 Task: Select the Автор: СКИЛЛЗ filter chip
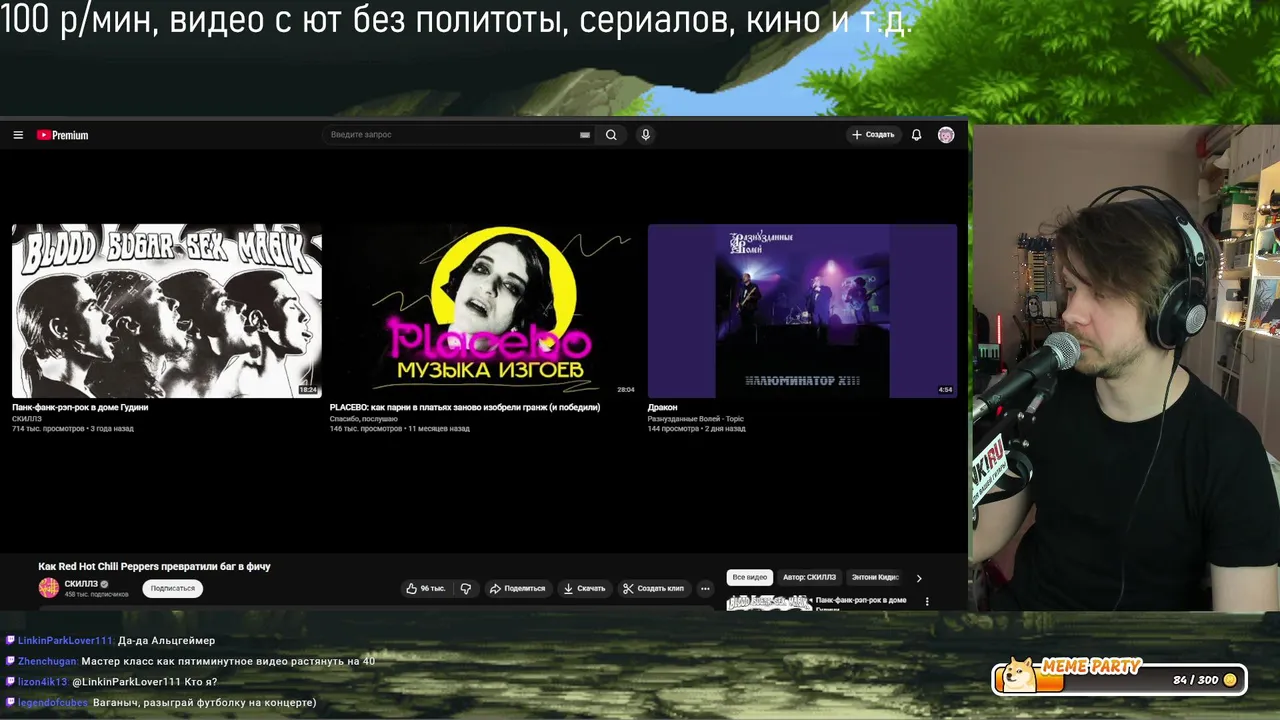809,577
